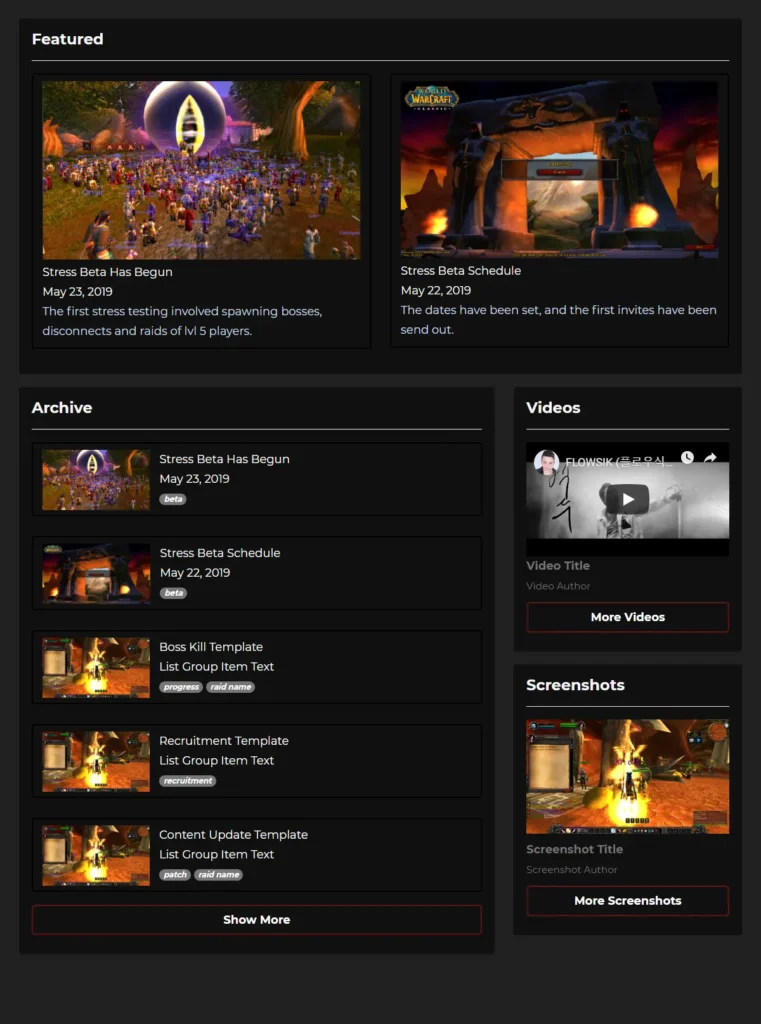Click the Video Title text

[x=558, y=566]
